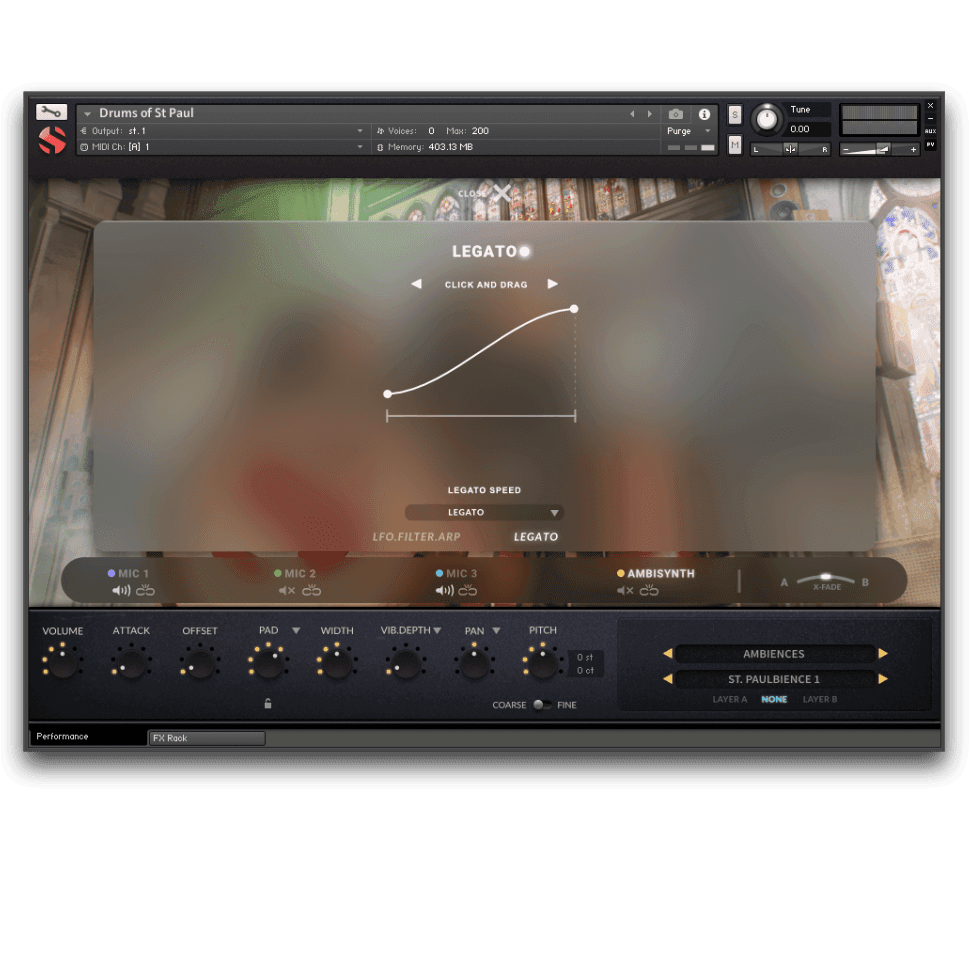Take a snapshot with the camera icon
This screenshot has width=971, height=970.
coord(676,114)
